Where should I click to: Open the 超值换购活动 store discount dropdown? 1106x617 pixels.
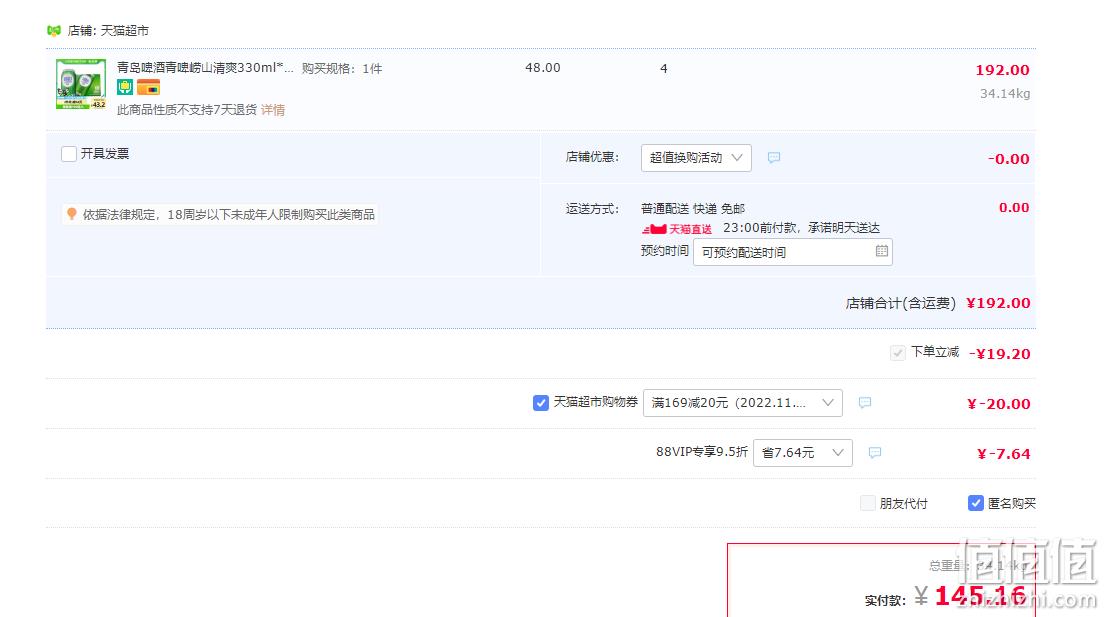click(696, 158)
